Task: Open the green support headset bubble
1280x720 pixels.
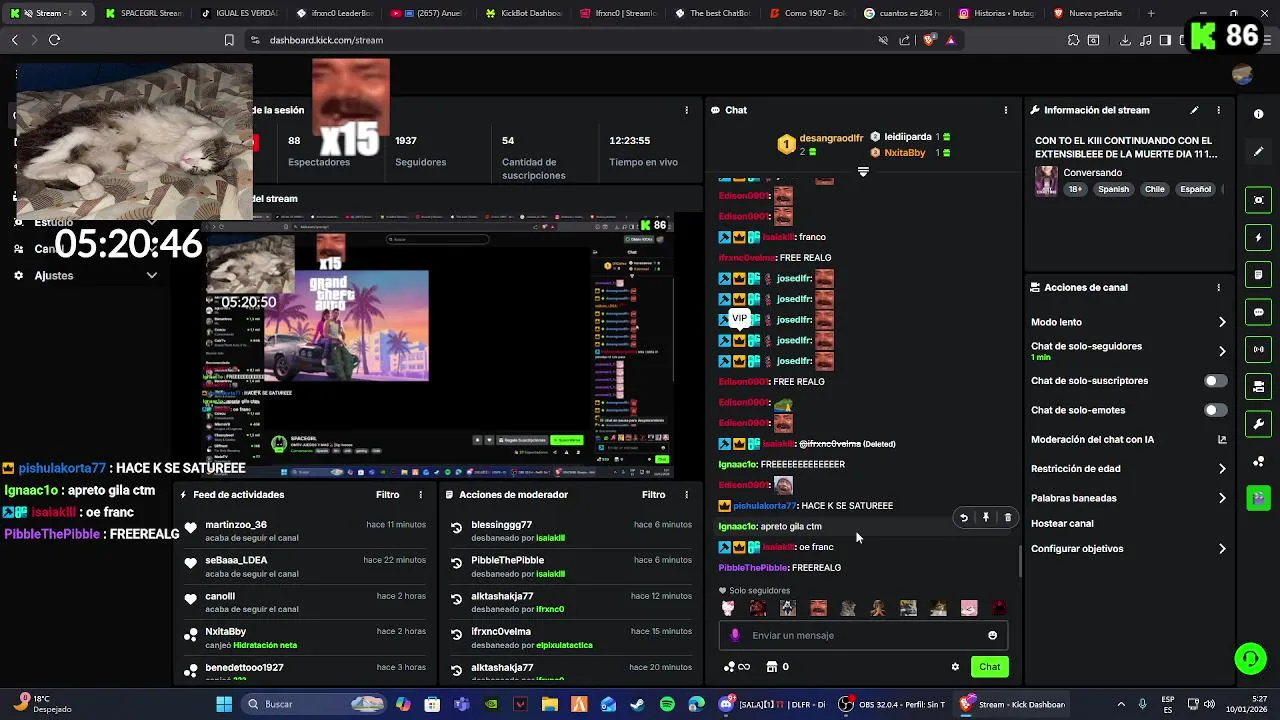Action: 1250,659
